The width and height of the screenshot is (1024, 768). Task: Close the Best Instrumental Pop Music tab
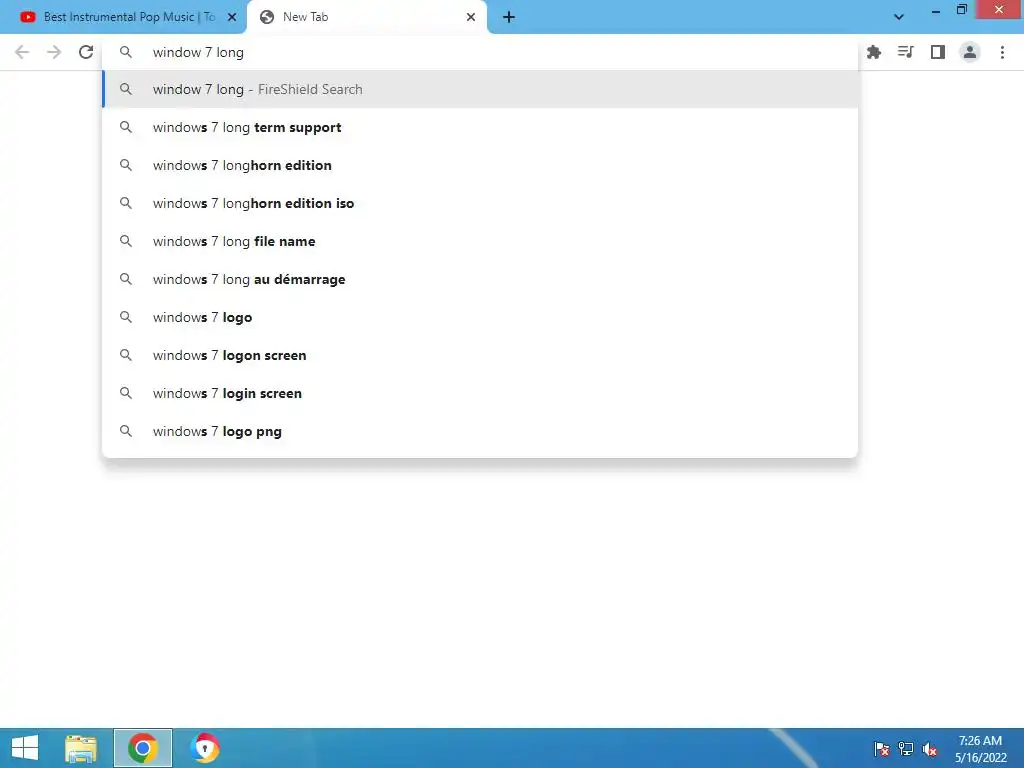[x=232, y=18]
